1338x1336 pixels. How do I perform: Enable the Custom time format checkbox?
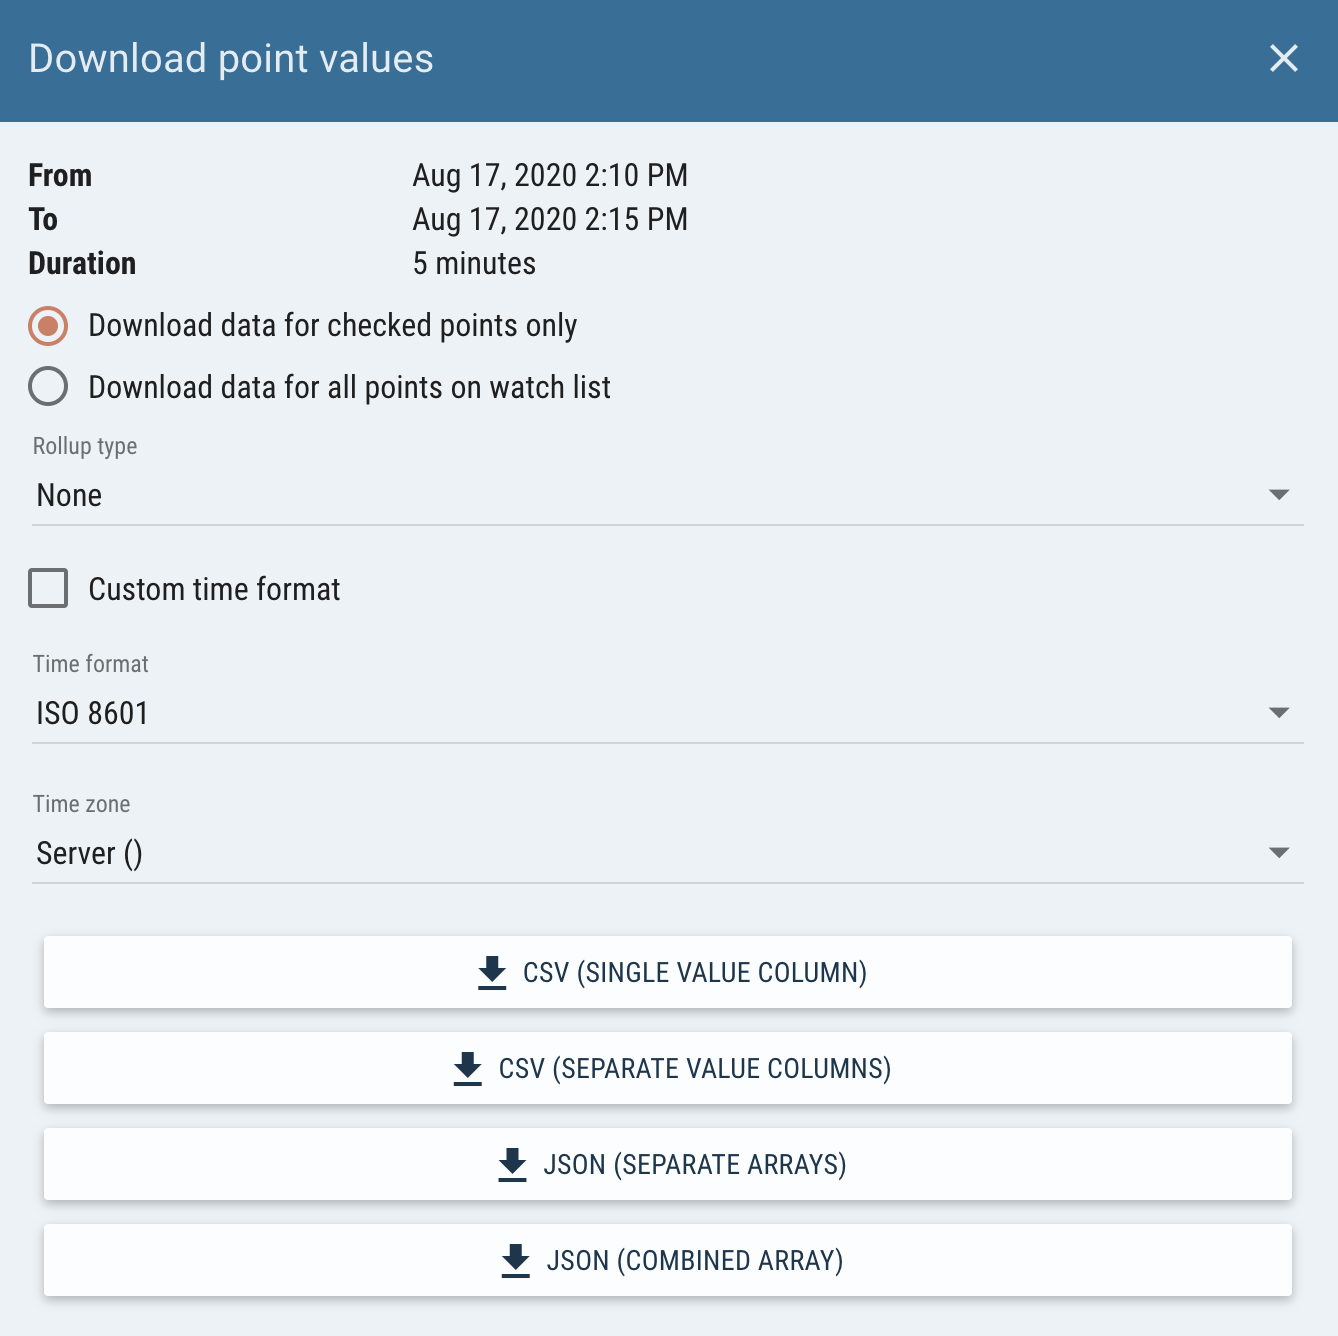click(x=48, y=588)
